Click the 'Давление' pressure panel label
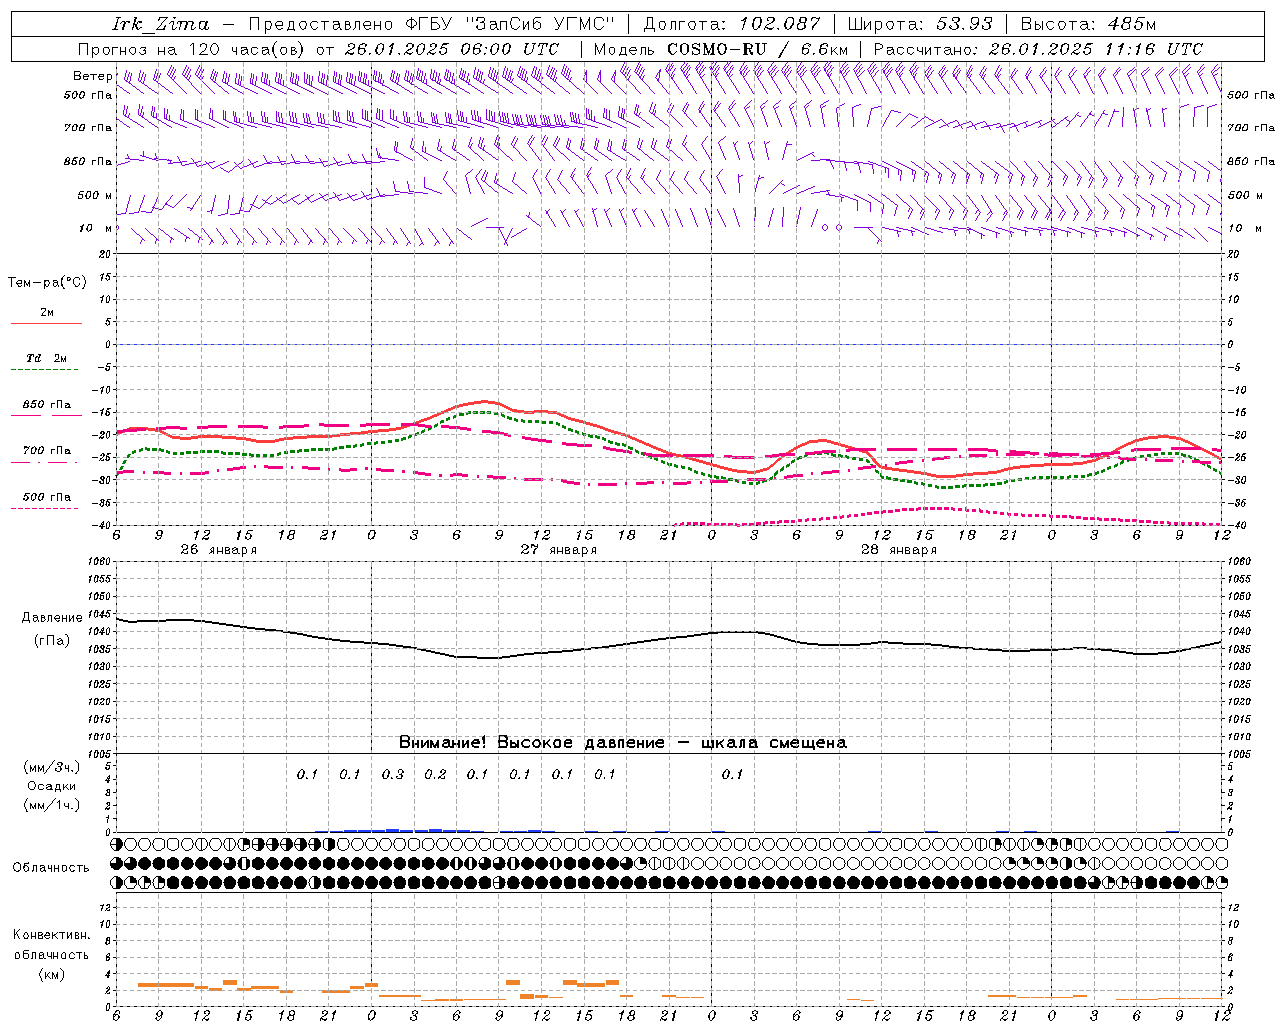The width and height of the screenshot is (1280, 1024). tap(51, 618)
